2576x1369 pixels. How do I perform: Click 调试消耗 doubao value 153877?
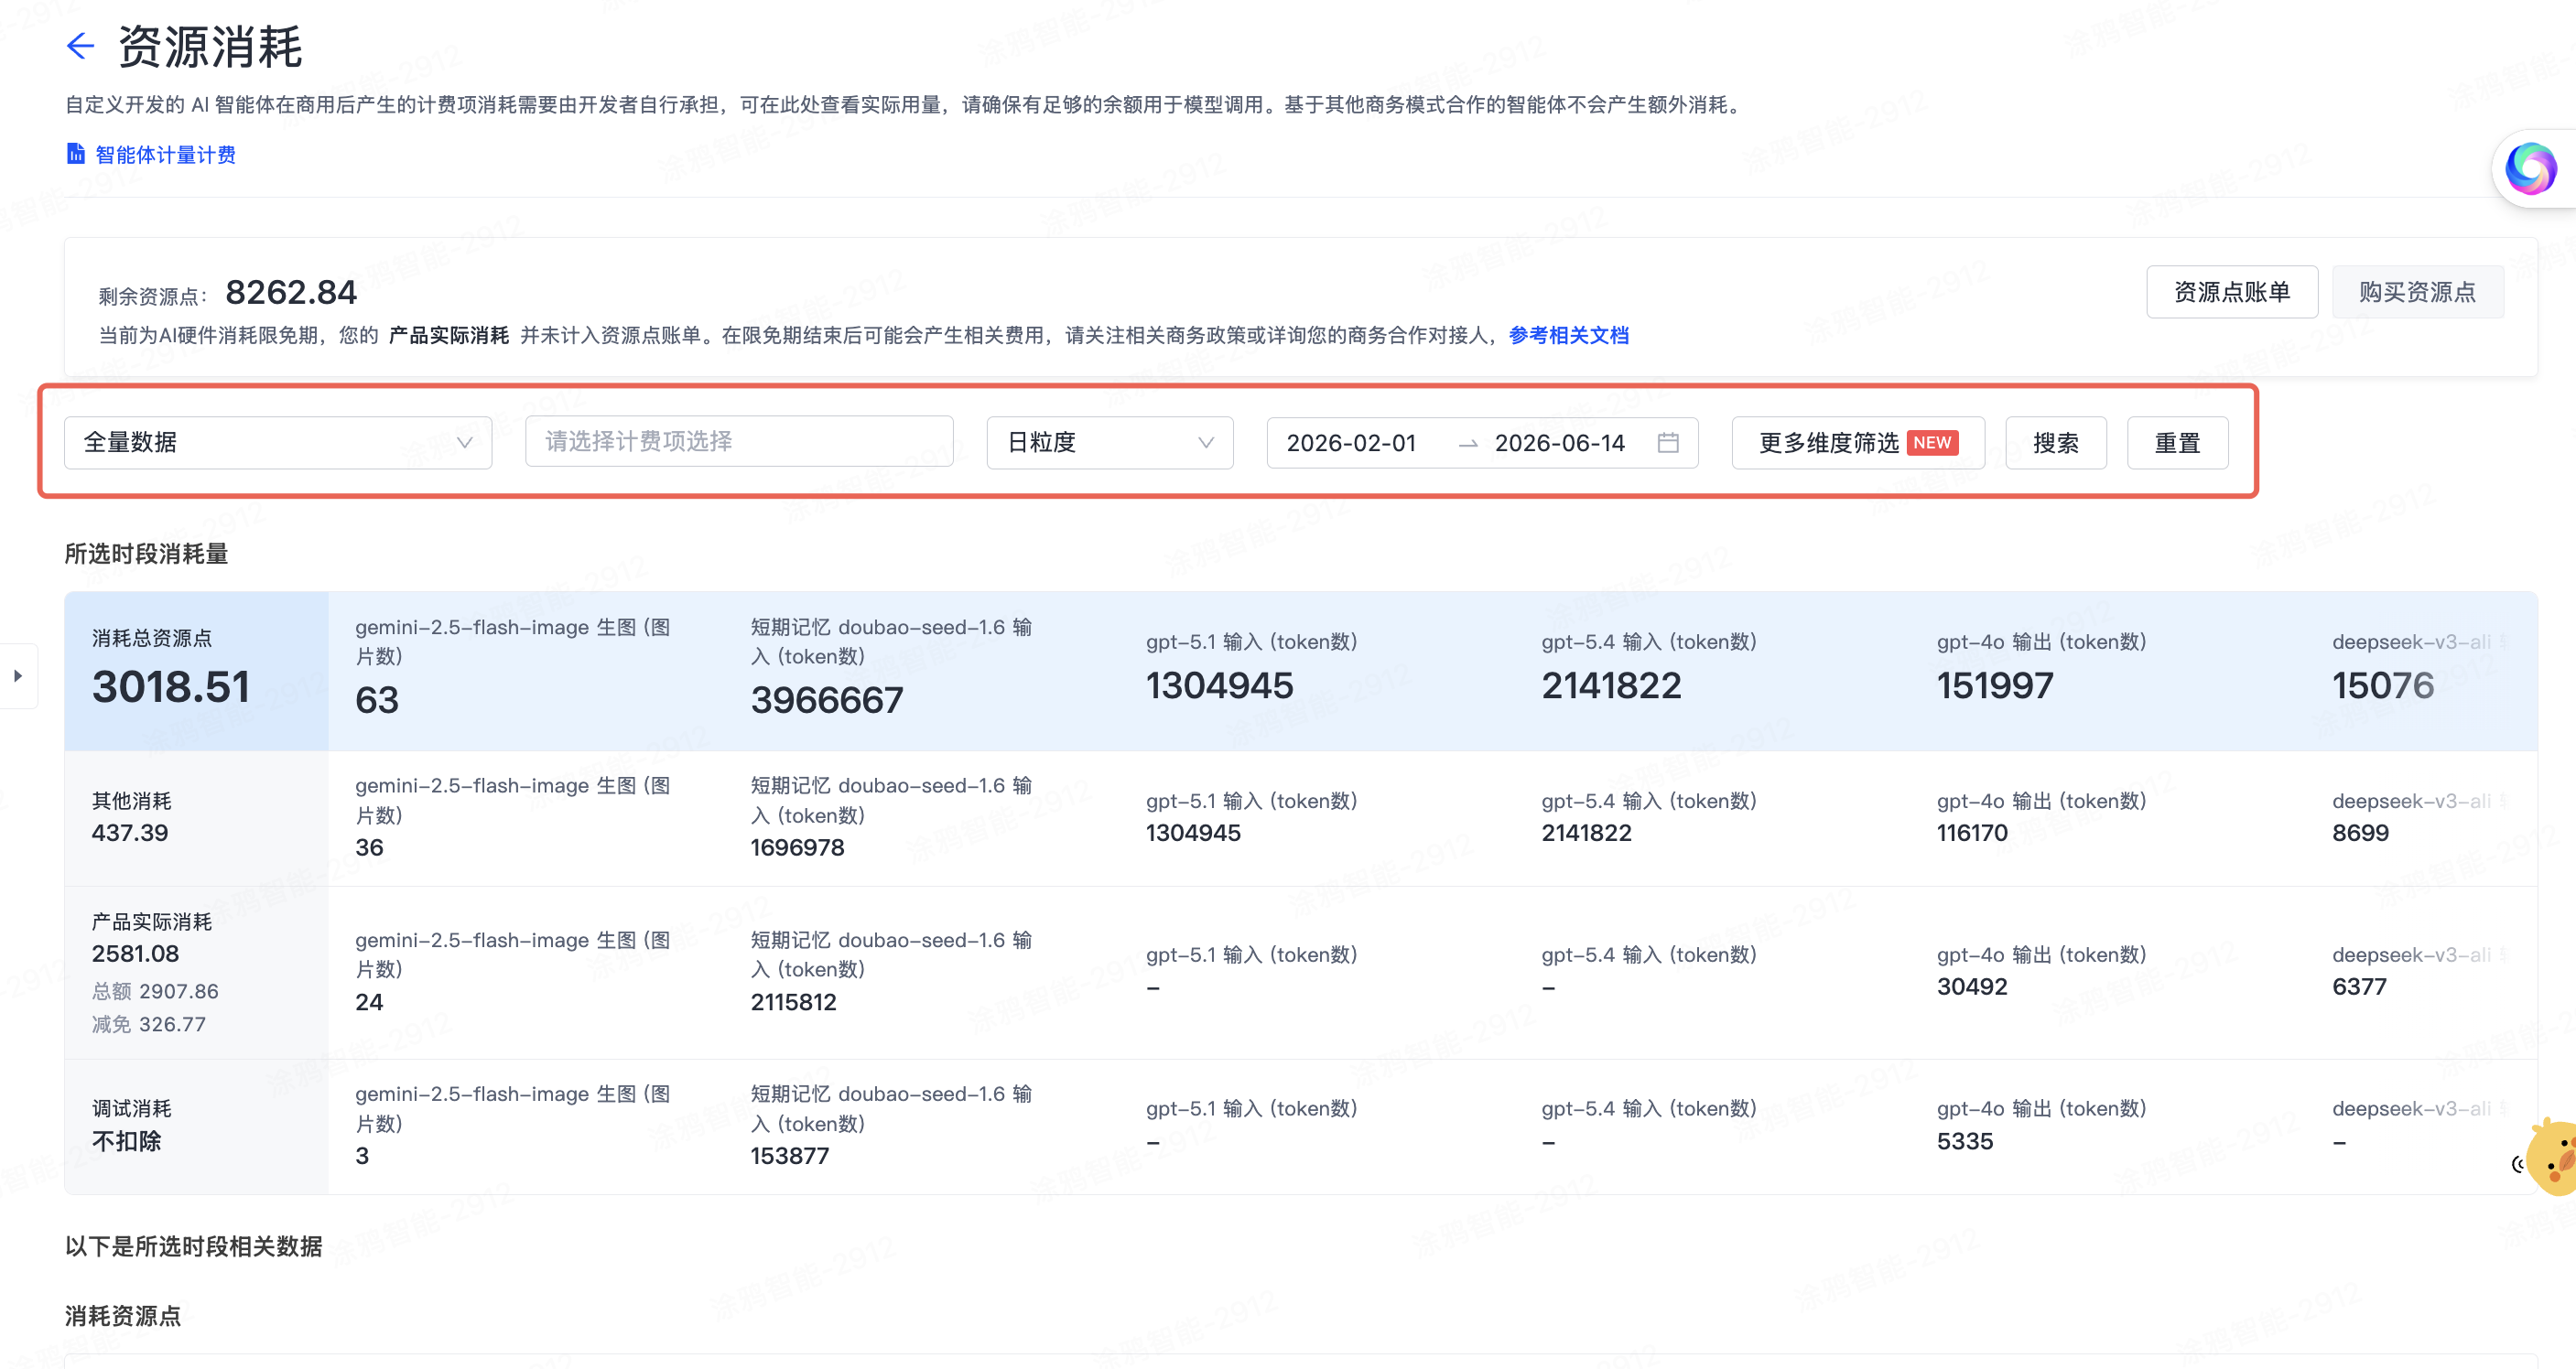pos(790,1156)
